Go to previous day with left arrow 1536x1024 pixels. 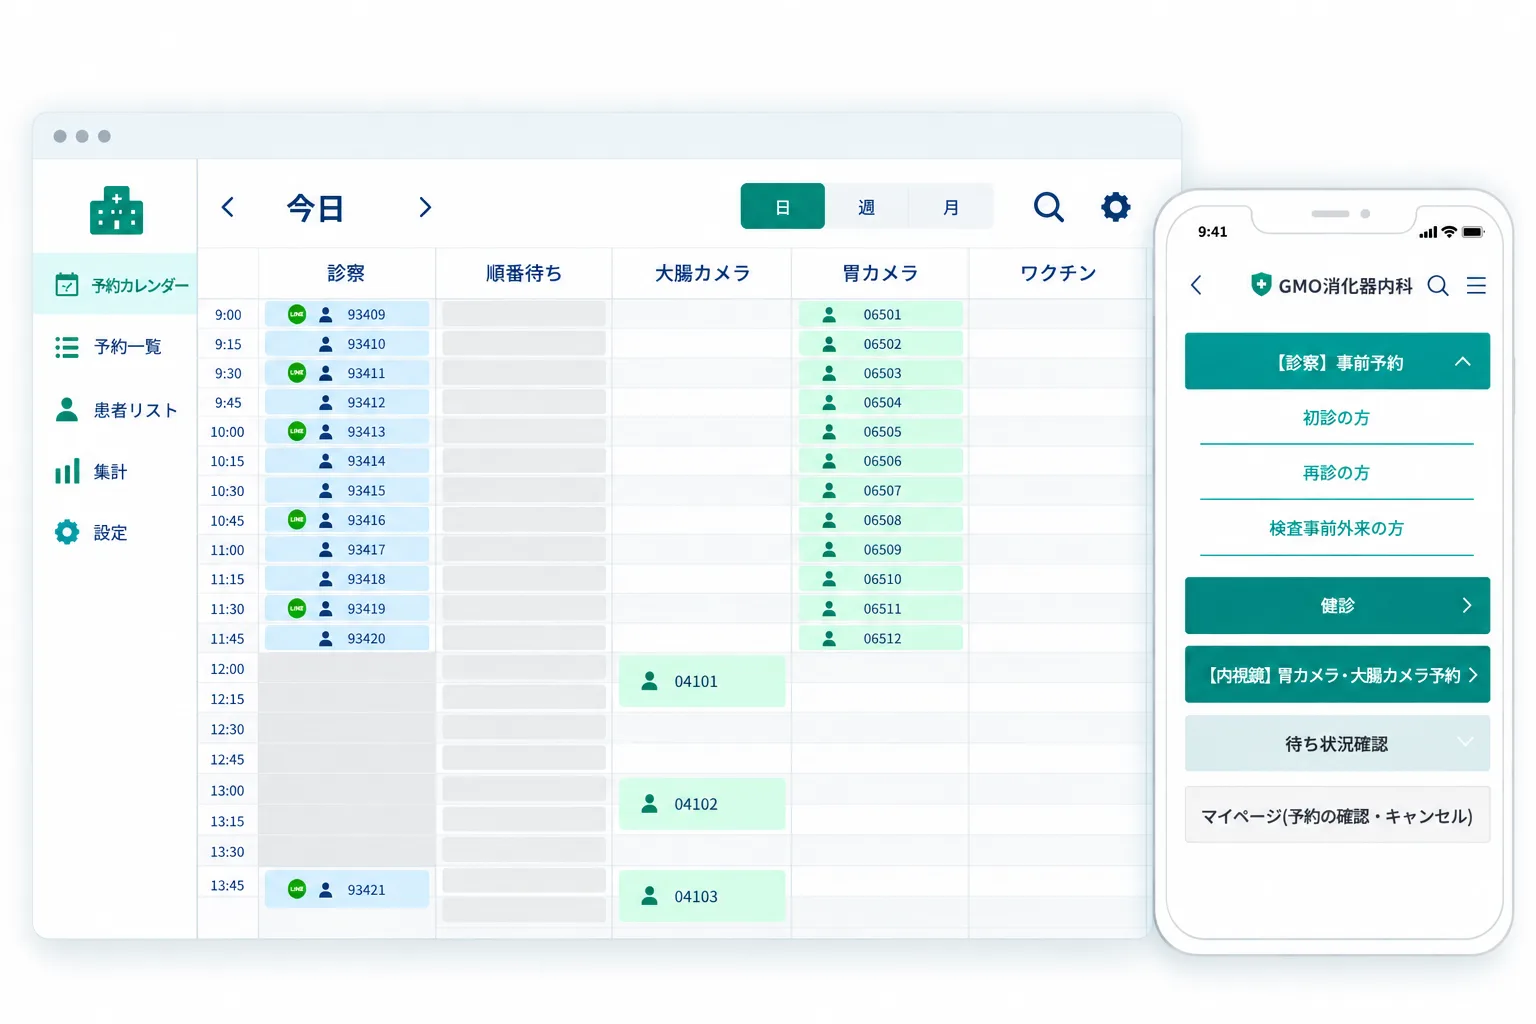click(x=227, y=207)
